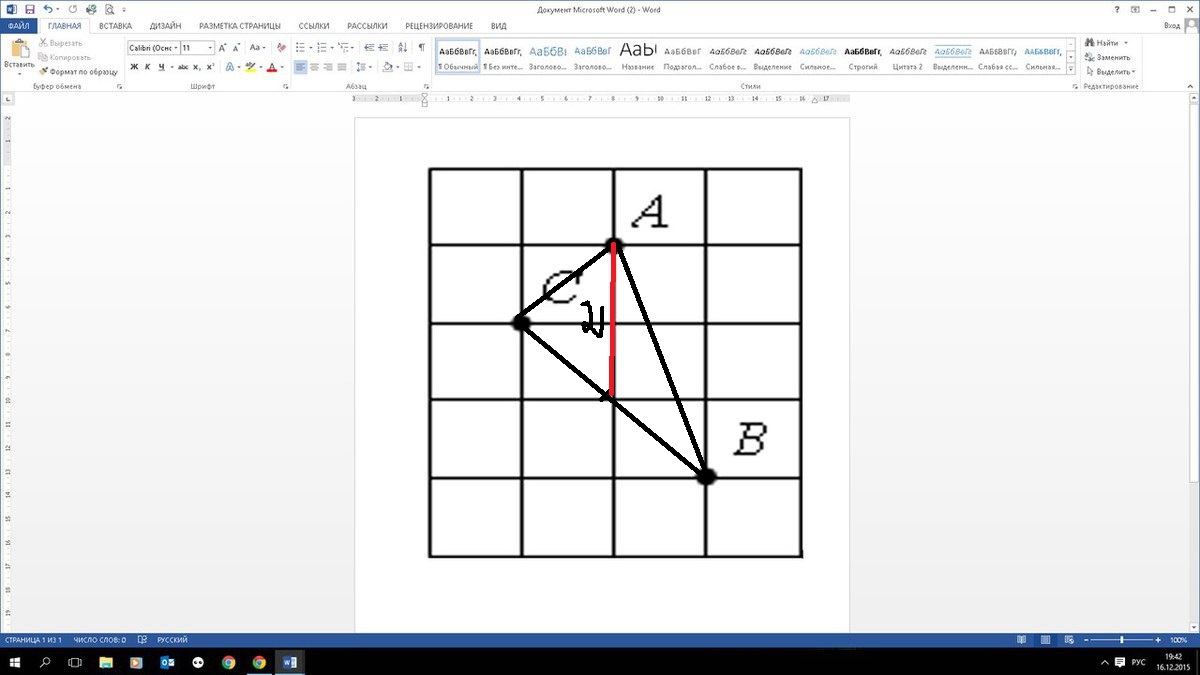Click the bulleted list icon
1200x675 pixels.
tap(302, 47)
